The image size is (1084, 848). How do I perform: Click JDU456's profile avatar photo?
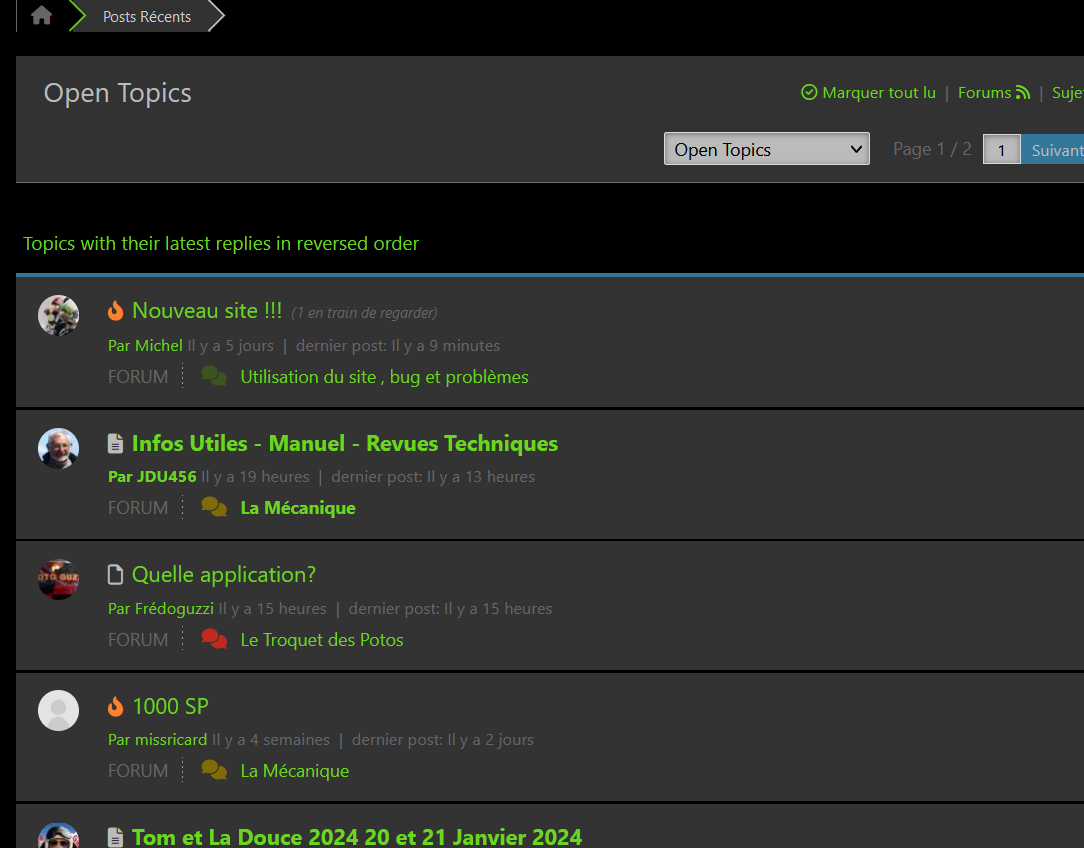coord(58,448)
